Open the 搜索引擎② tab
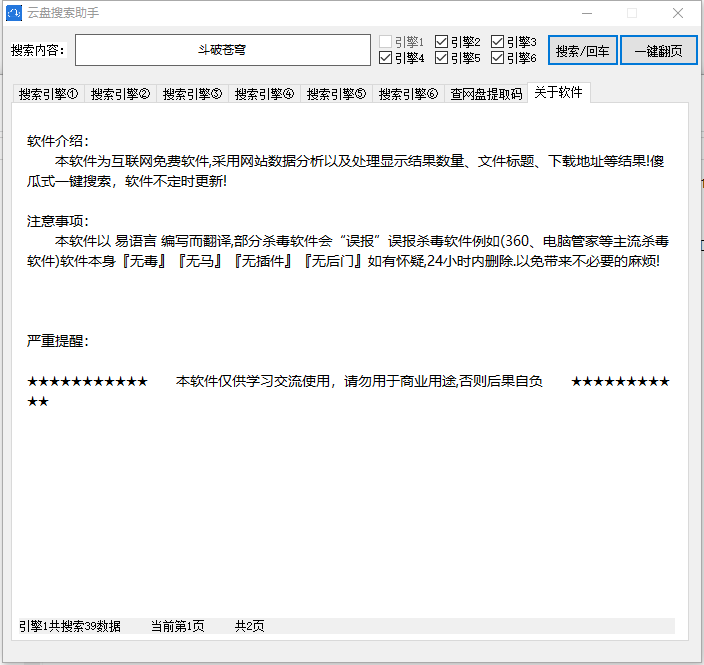The width and height of the screenshot is (704, 665). [120, 94]
